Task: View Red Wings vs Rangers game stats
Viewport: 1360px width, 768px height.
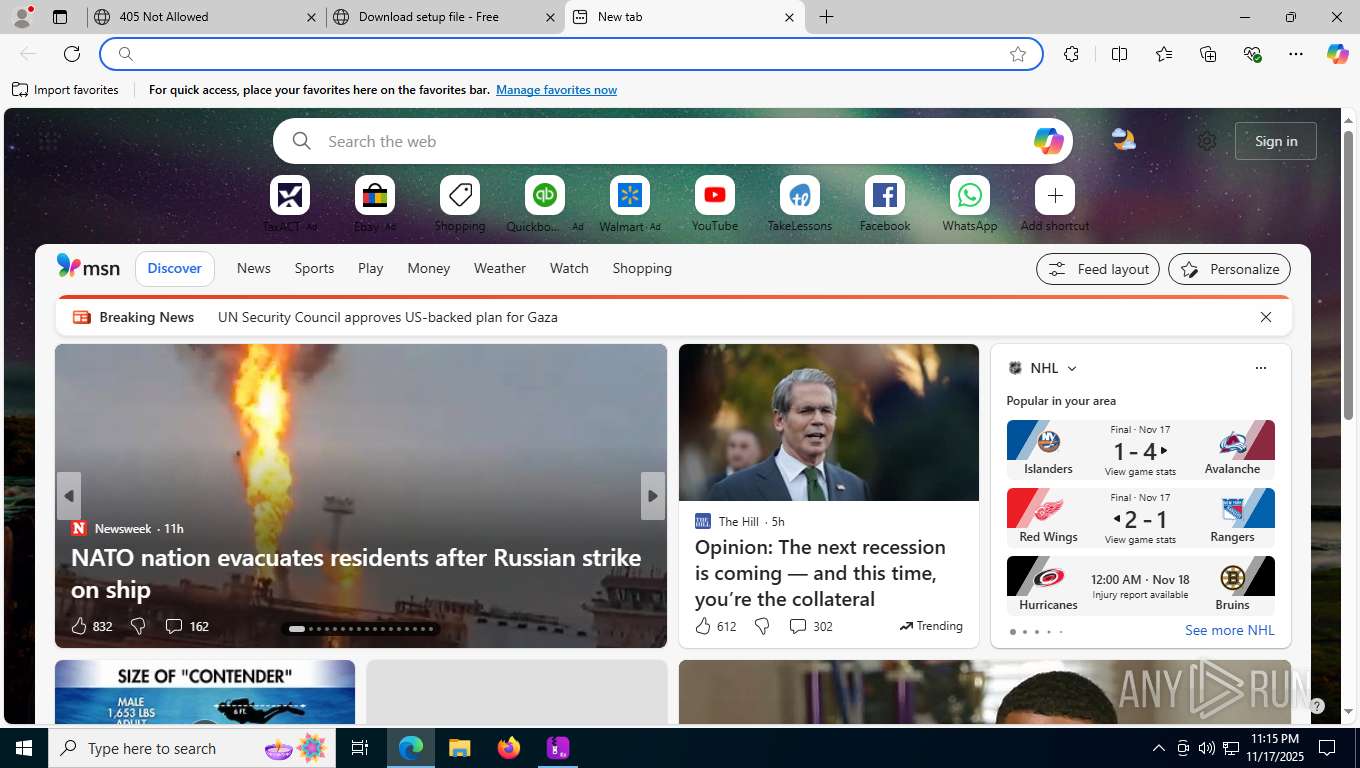Action: coord(1140,539)
